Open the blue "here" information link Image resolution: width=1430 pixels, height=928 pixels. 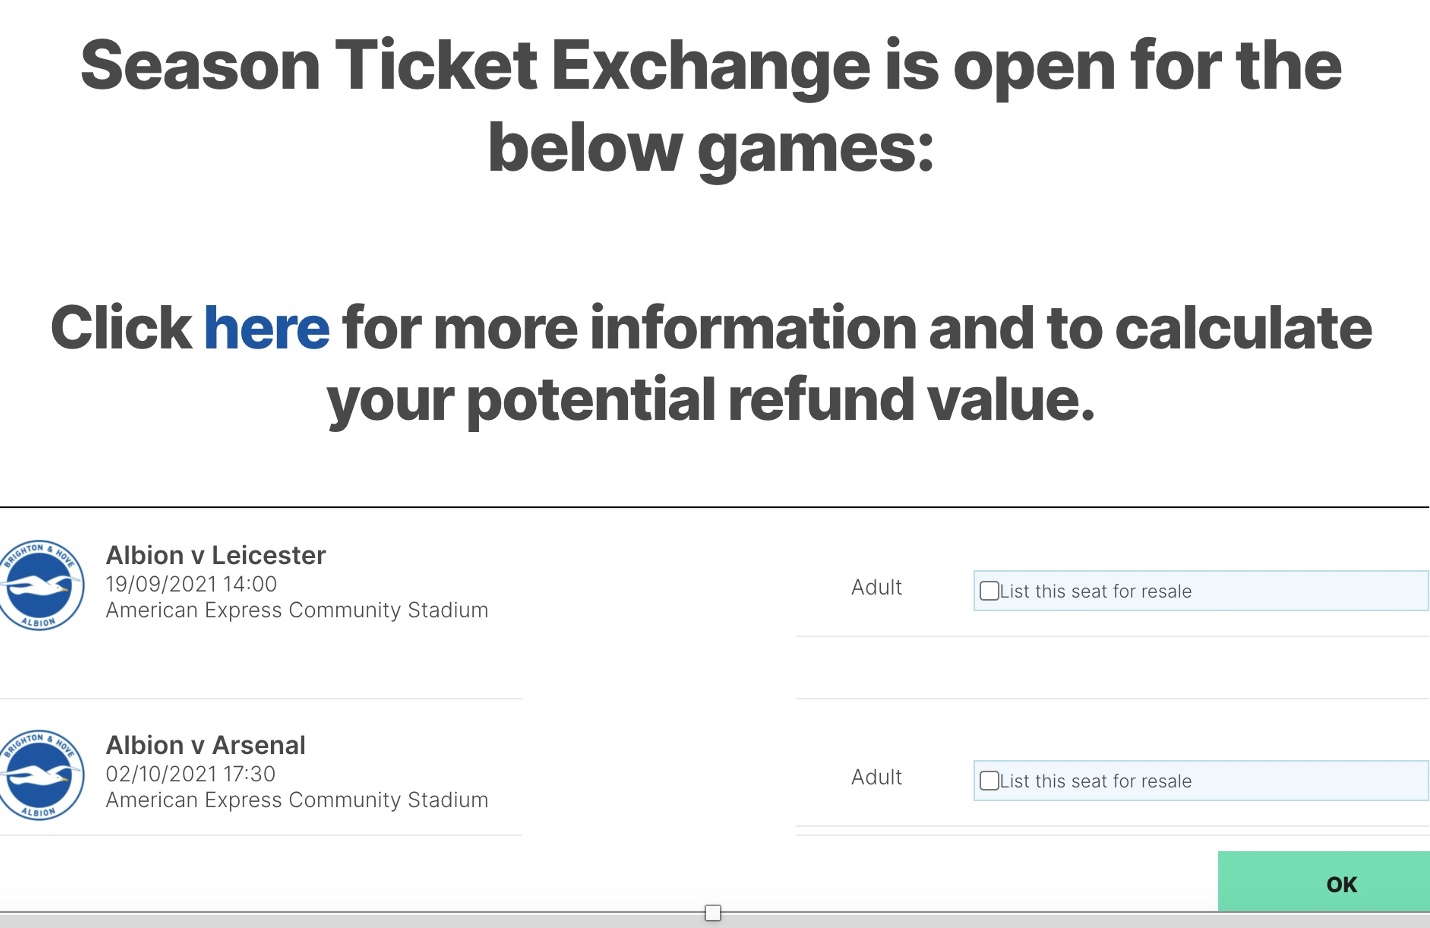coord(266,328)
